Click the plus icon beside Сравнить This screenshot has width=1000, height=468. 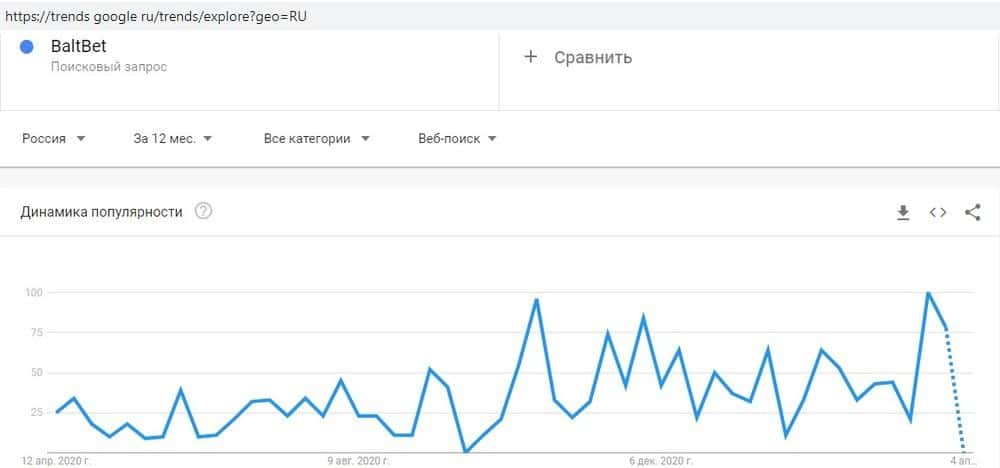pyautogui.click(x=531, y=57)
